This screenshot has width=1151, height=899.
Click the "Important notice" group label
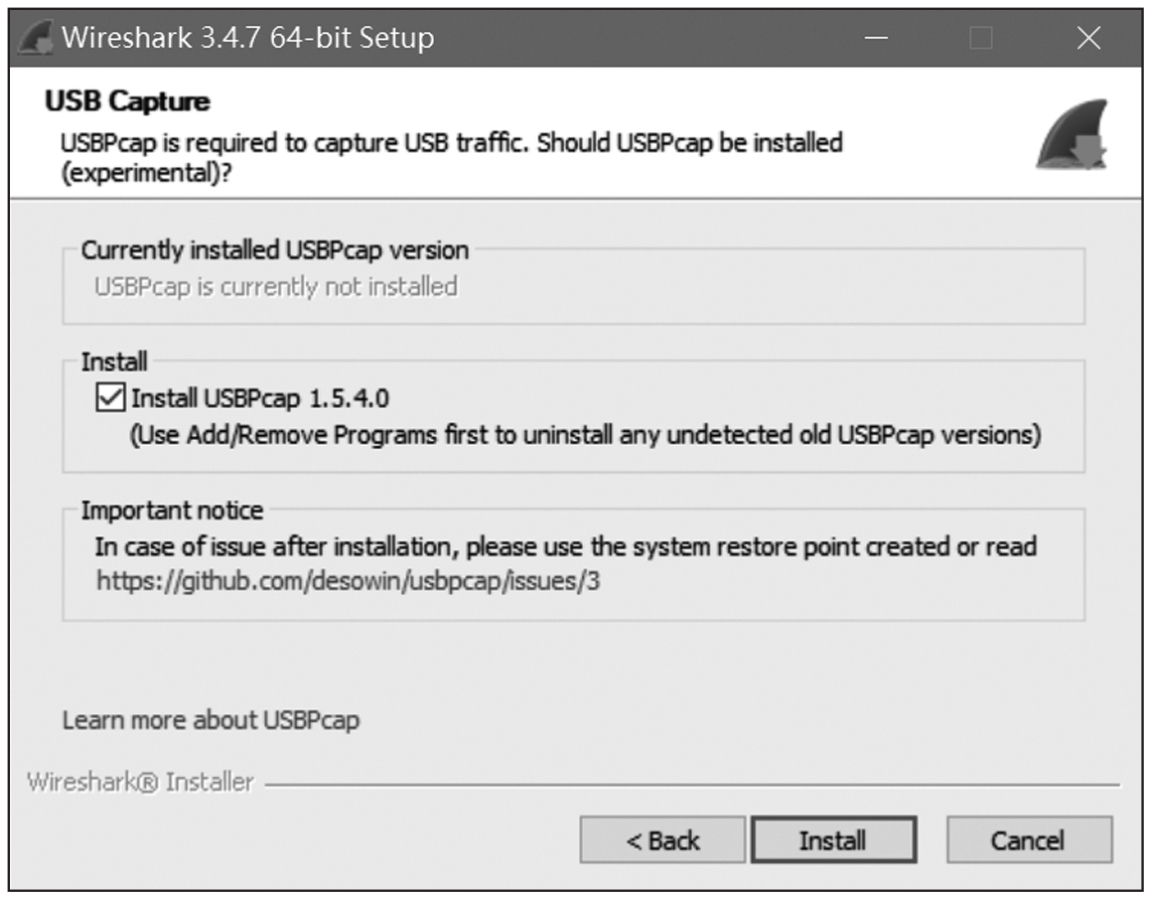coord(172,510)
